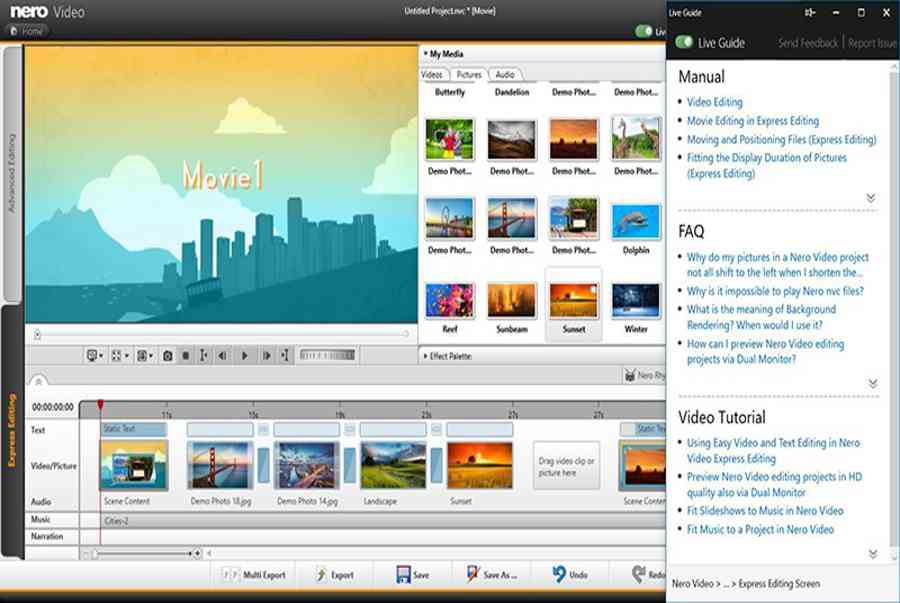Expand the FAQ section chevron
This screenshot has width=900, height=603.
pos(872,383)
